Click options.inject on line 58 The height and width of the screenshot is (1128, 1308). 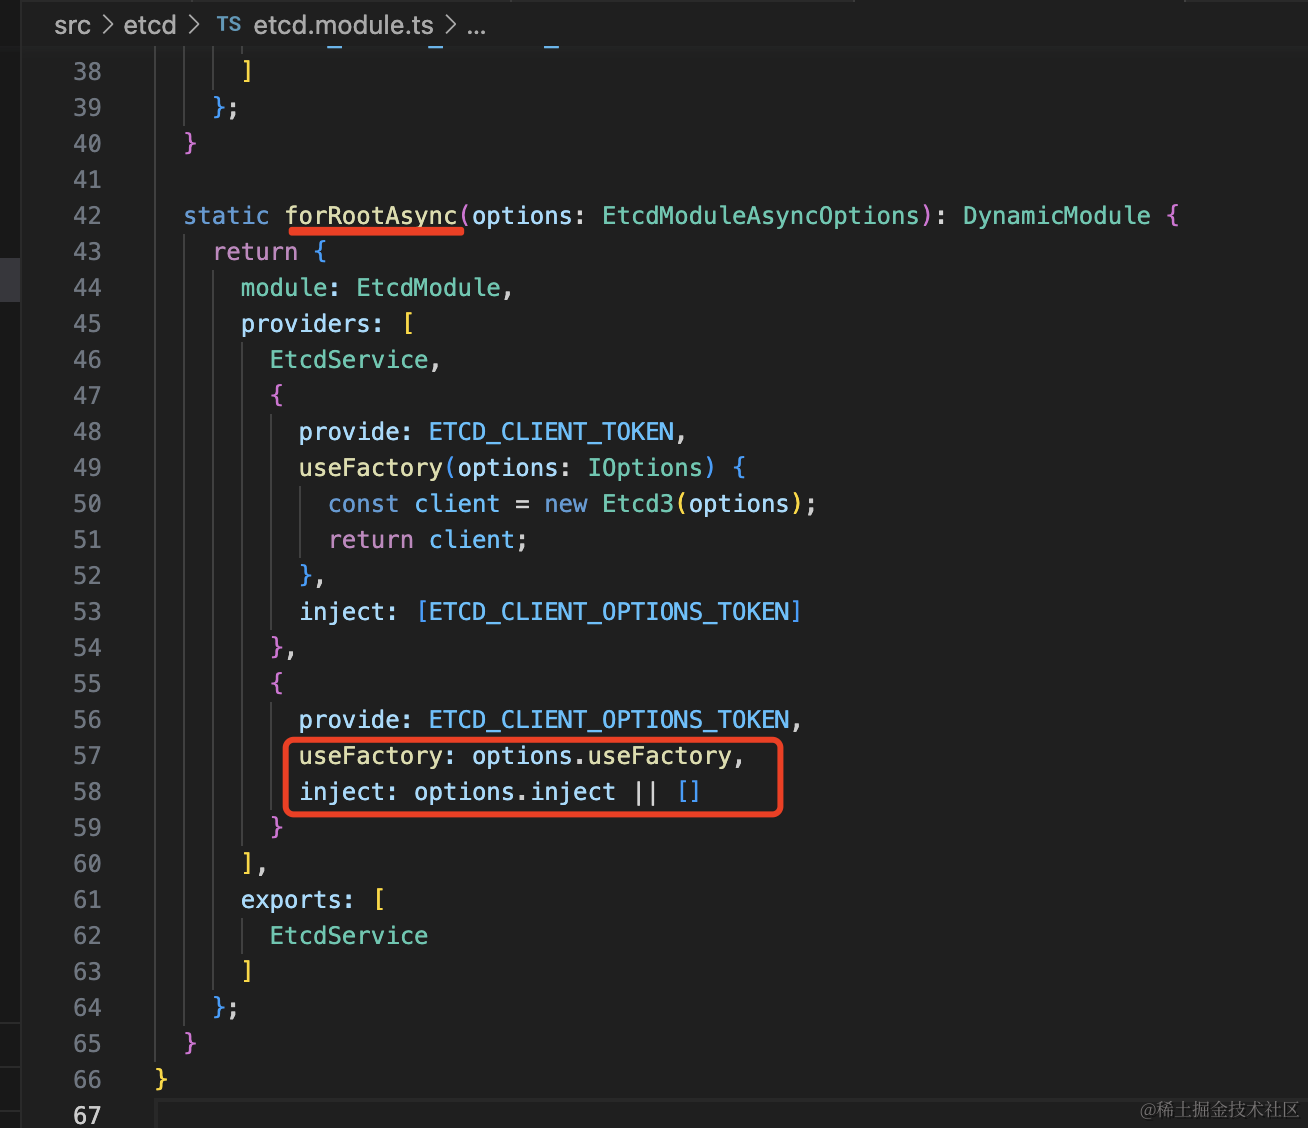(514, 792)
